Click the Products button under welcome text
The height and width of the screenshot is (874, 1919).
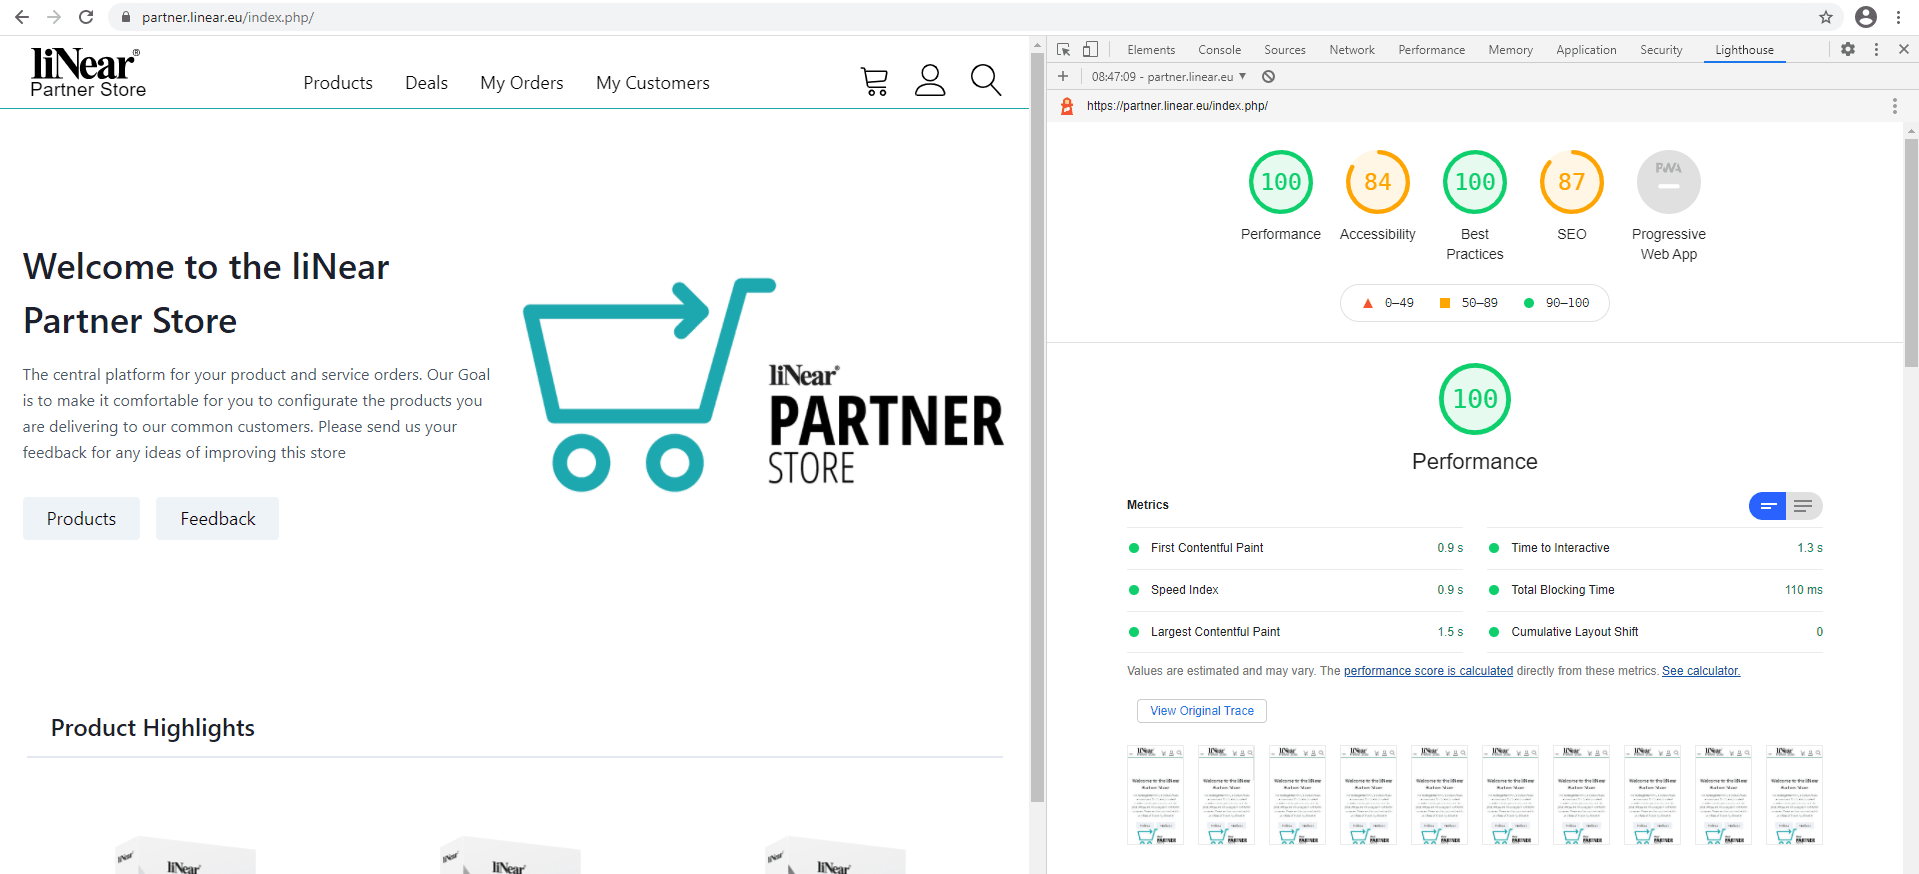click(x=81, y=518)
